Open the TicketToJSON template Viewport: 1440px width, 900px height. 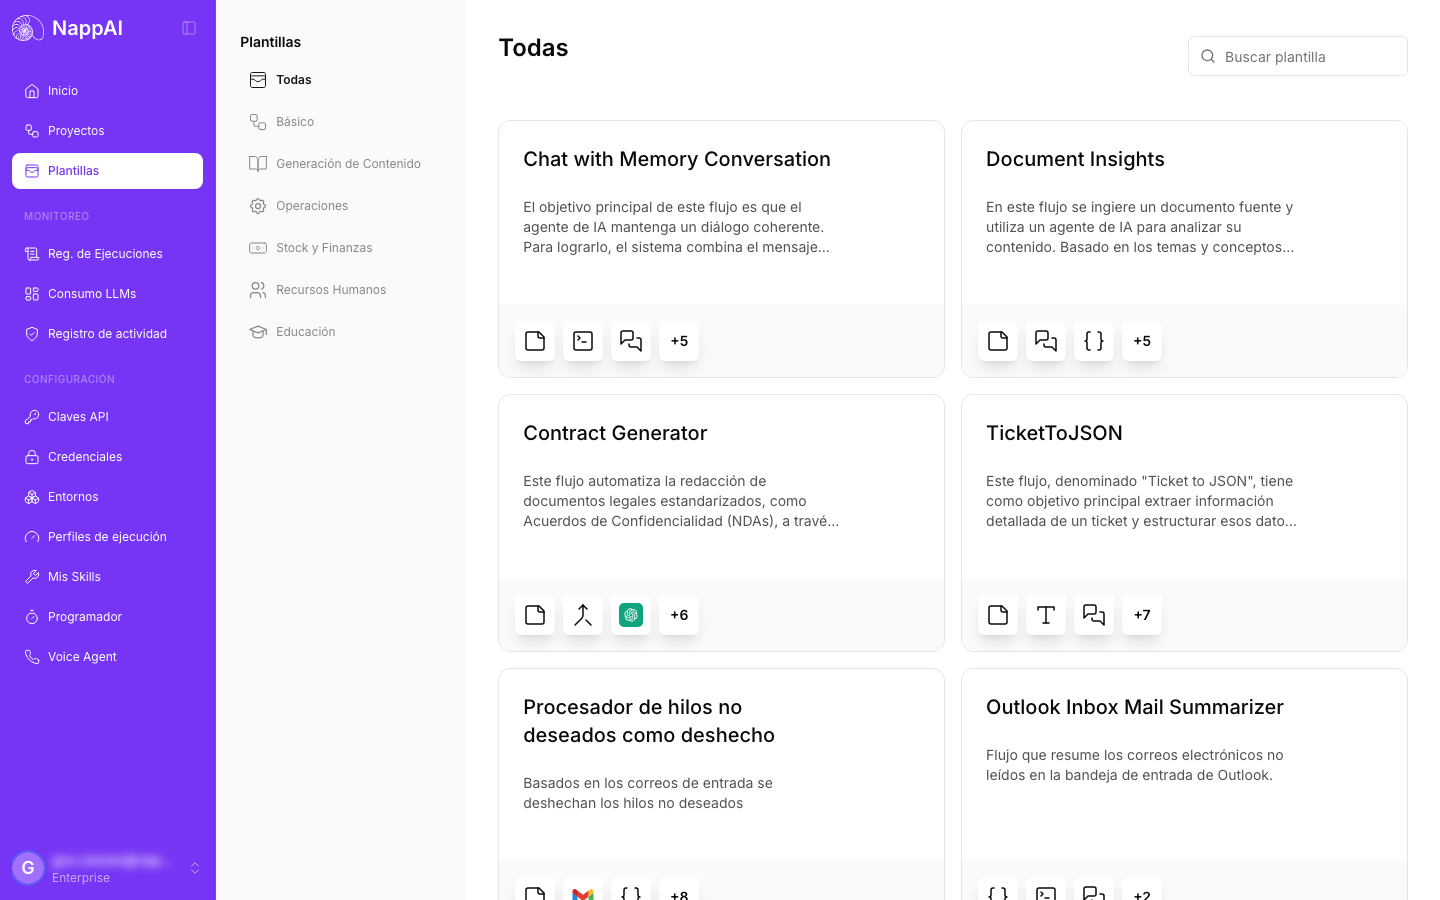(1184, 523)
